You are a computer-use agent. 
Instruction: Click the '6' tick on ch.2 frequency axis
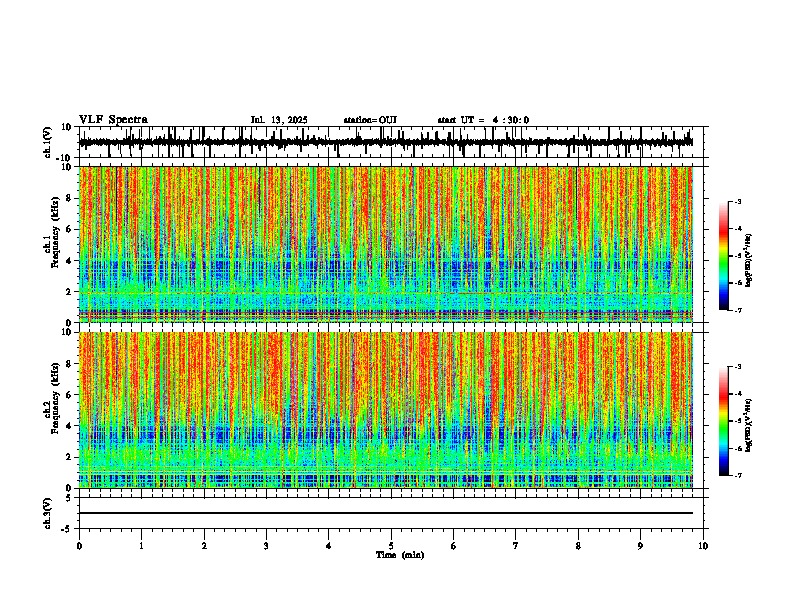click(x=70, y=394)
